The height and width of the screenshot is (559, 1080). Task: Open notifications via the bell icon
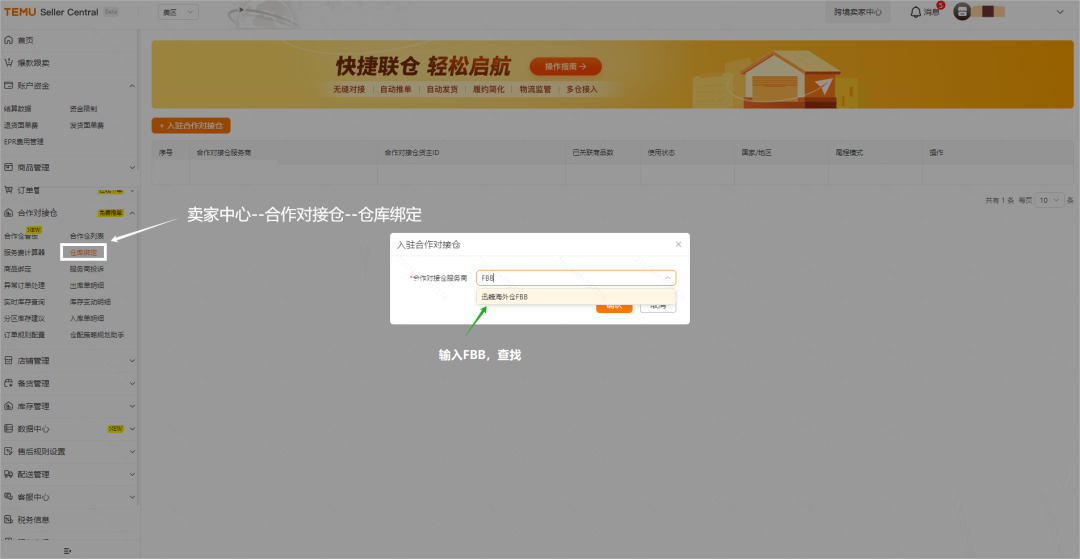915,12
